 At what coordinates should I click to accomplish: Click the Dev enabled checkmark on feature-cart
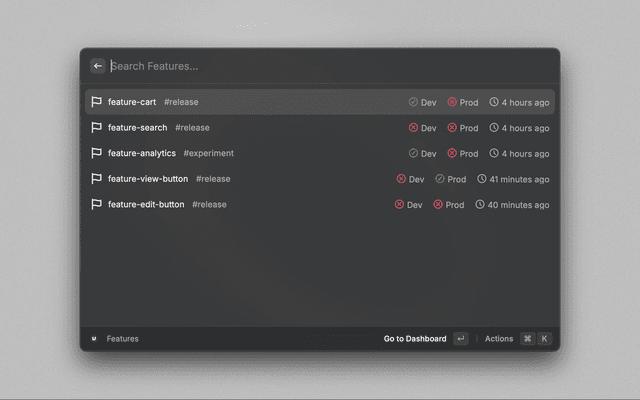(413, 102)
